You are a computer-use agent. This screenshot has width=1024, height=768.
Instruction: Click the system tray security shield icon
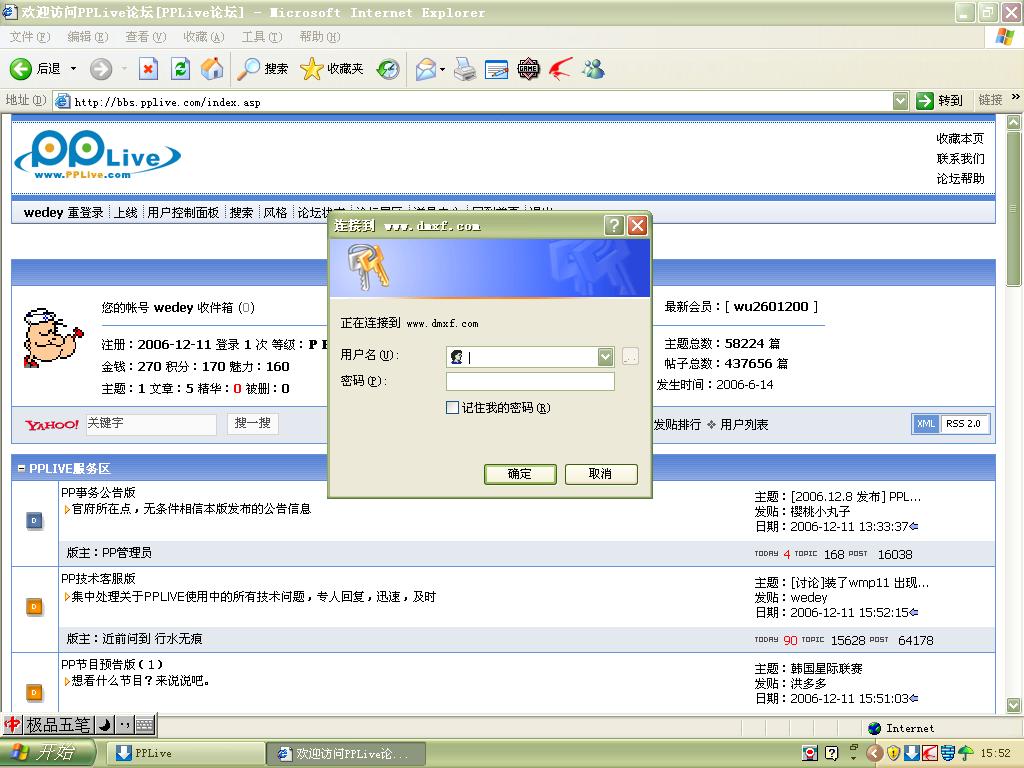click(x=893, y=754)
